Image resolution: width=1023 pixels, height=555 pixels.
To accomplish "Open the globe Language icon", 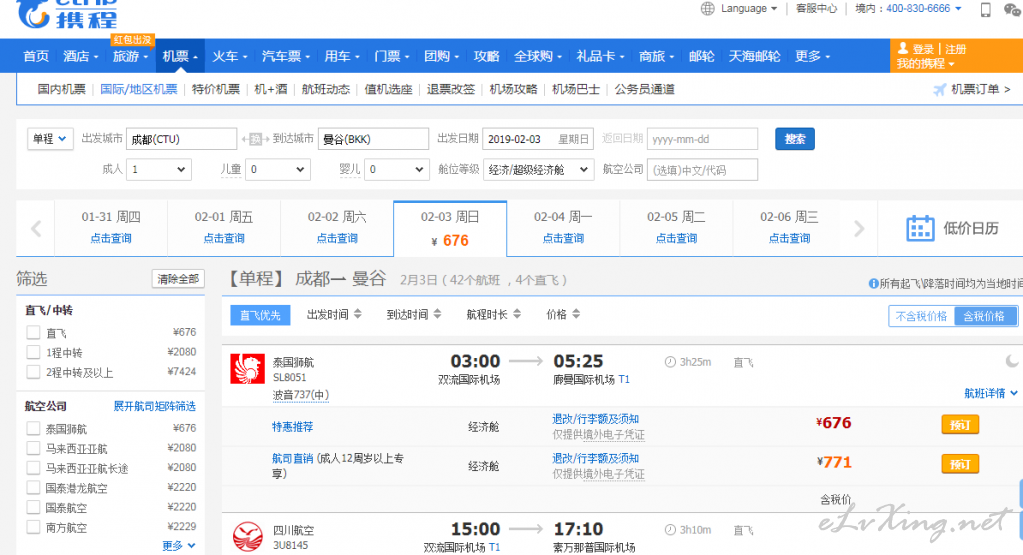I will 708,8.
